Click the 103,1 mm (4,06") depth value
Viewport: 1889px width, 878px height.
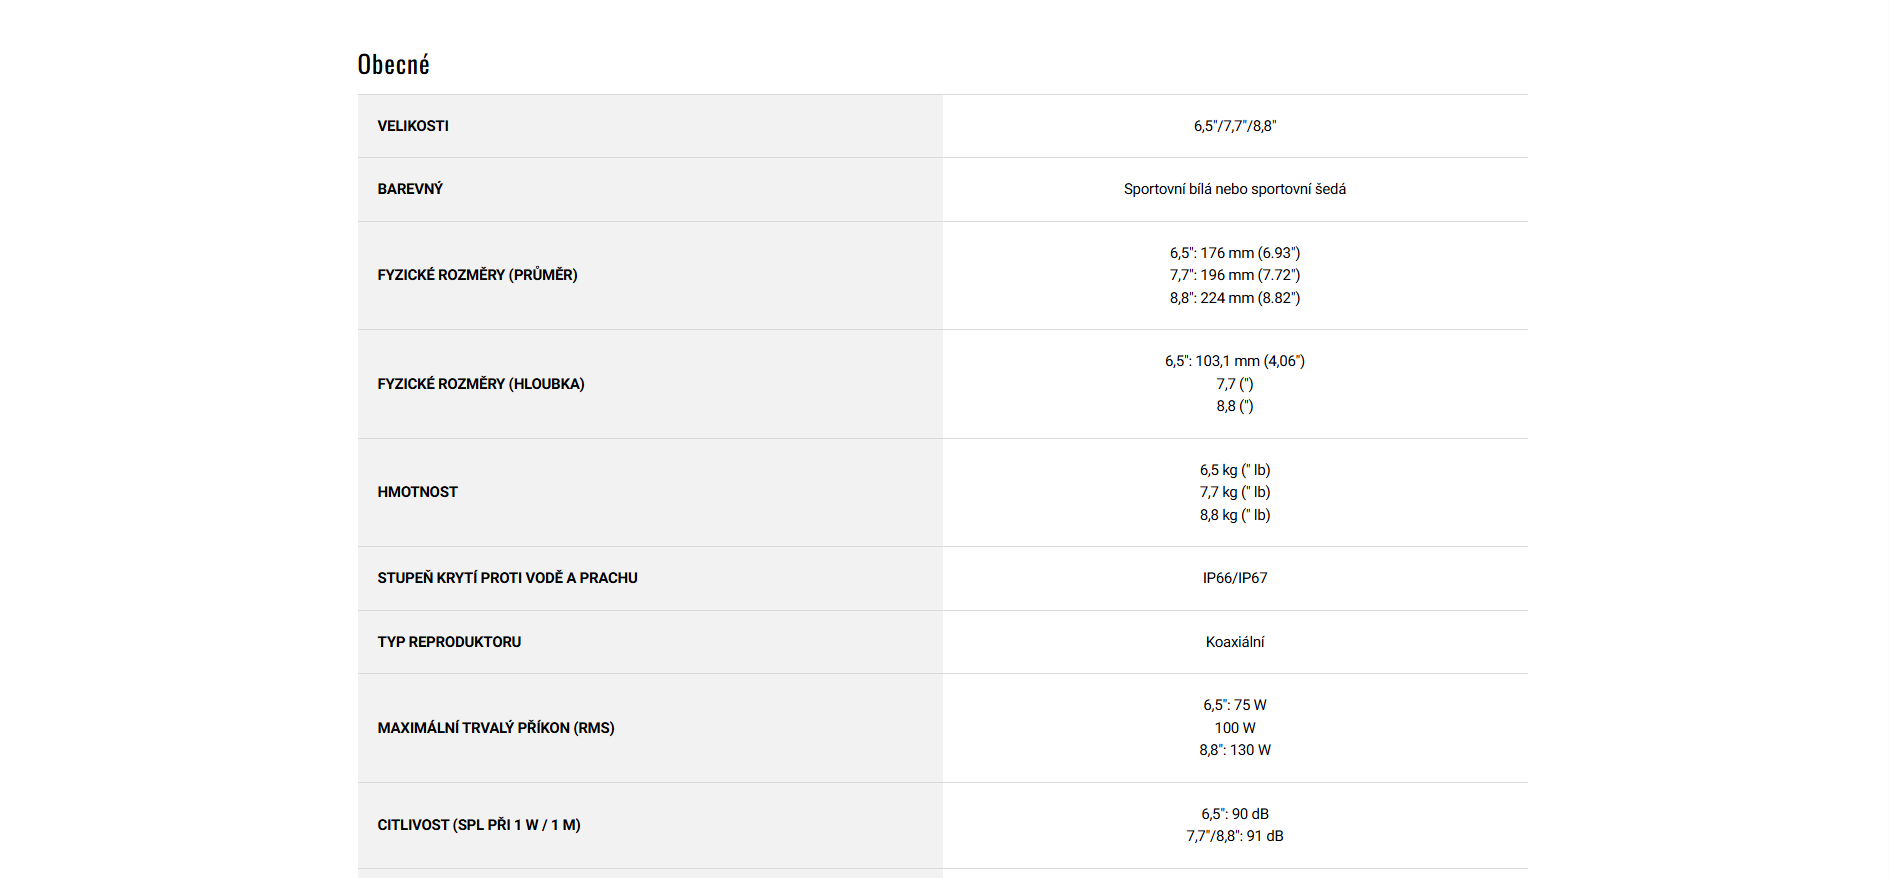point(1234,361)
